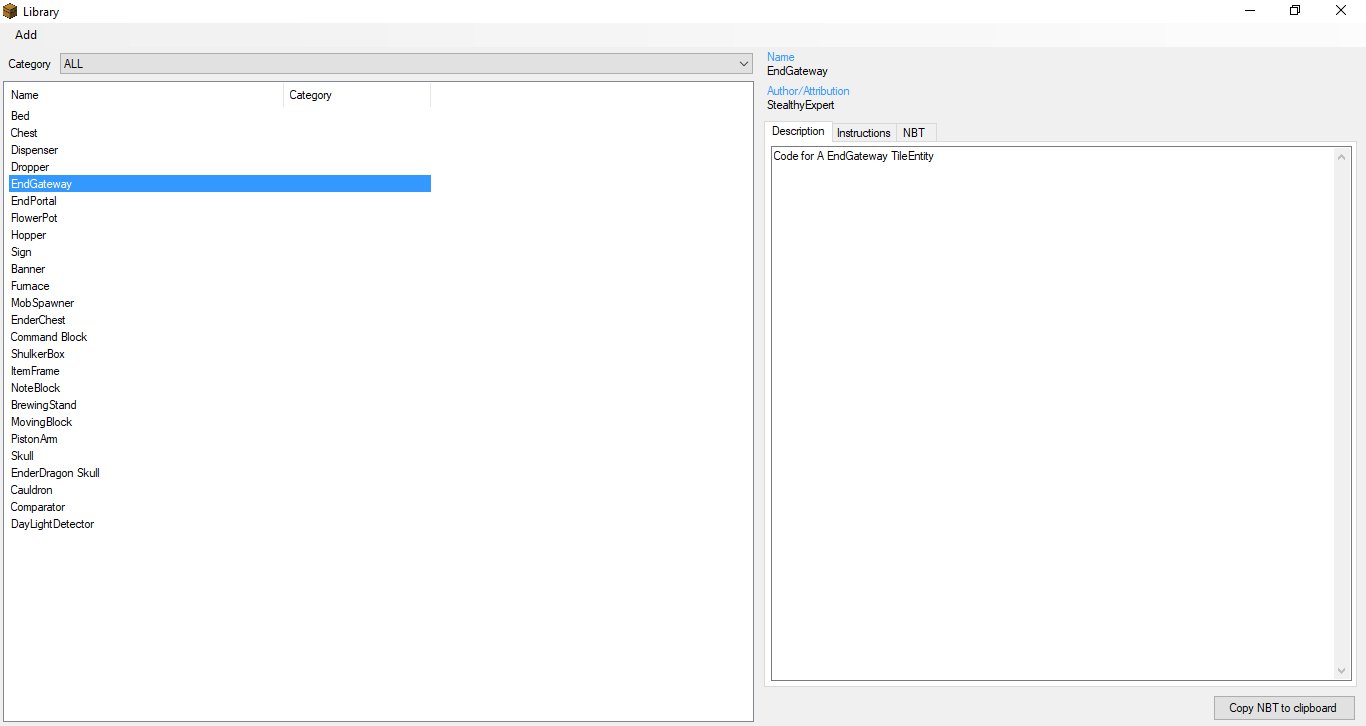The width and height of the screenshot is (1366, 726).
Task: Select the EnderChest entry
Action: 38,320
